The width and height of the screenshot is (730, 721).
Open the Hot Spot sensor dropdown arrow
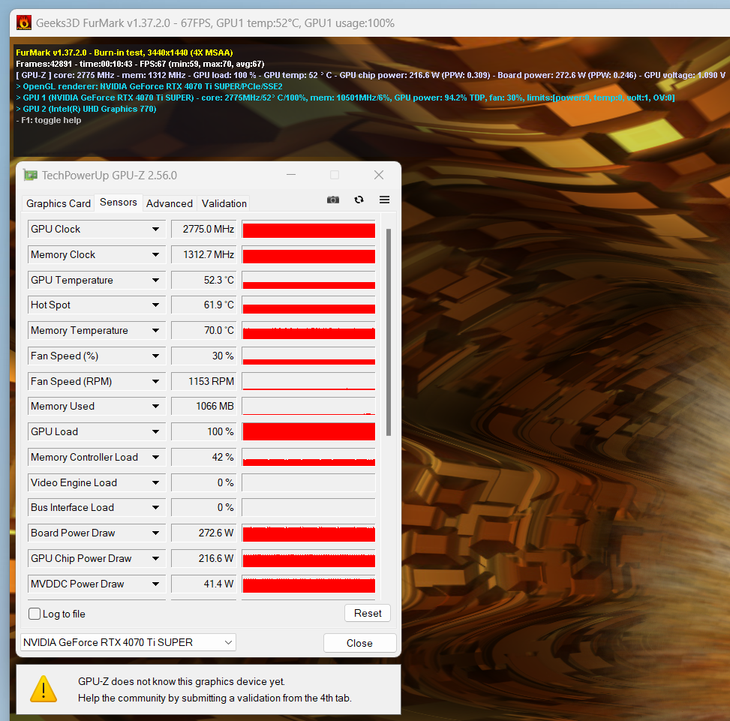point(155,305)
